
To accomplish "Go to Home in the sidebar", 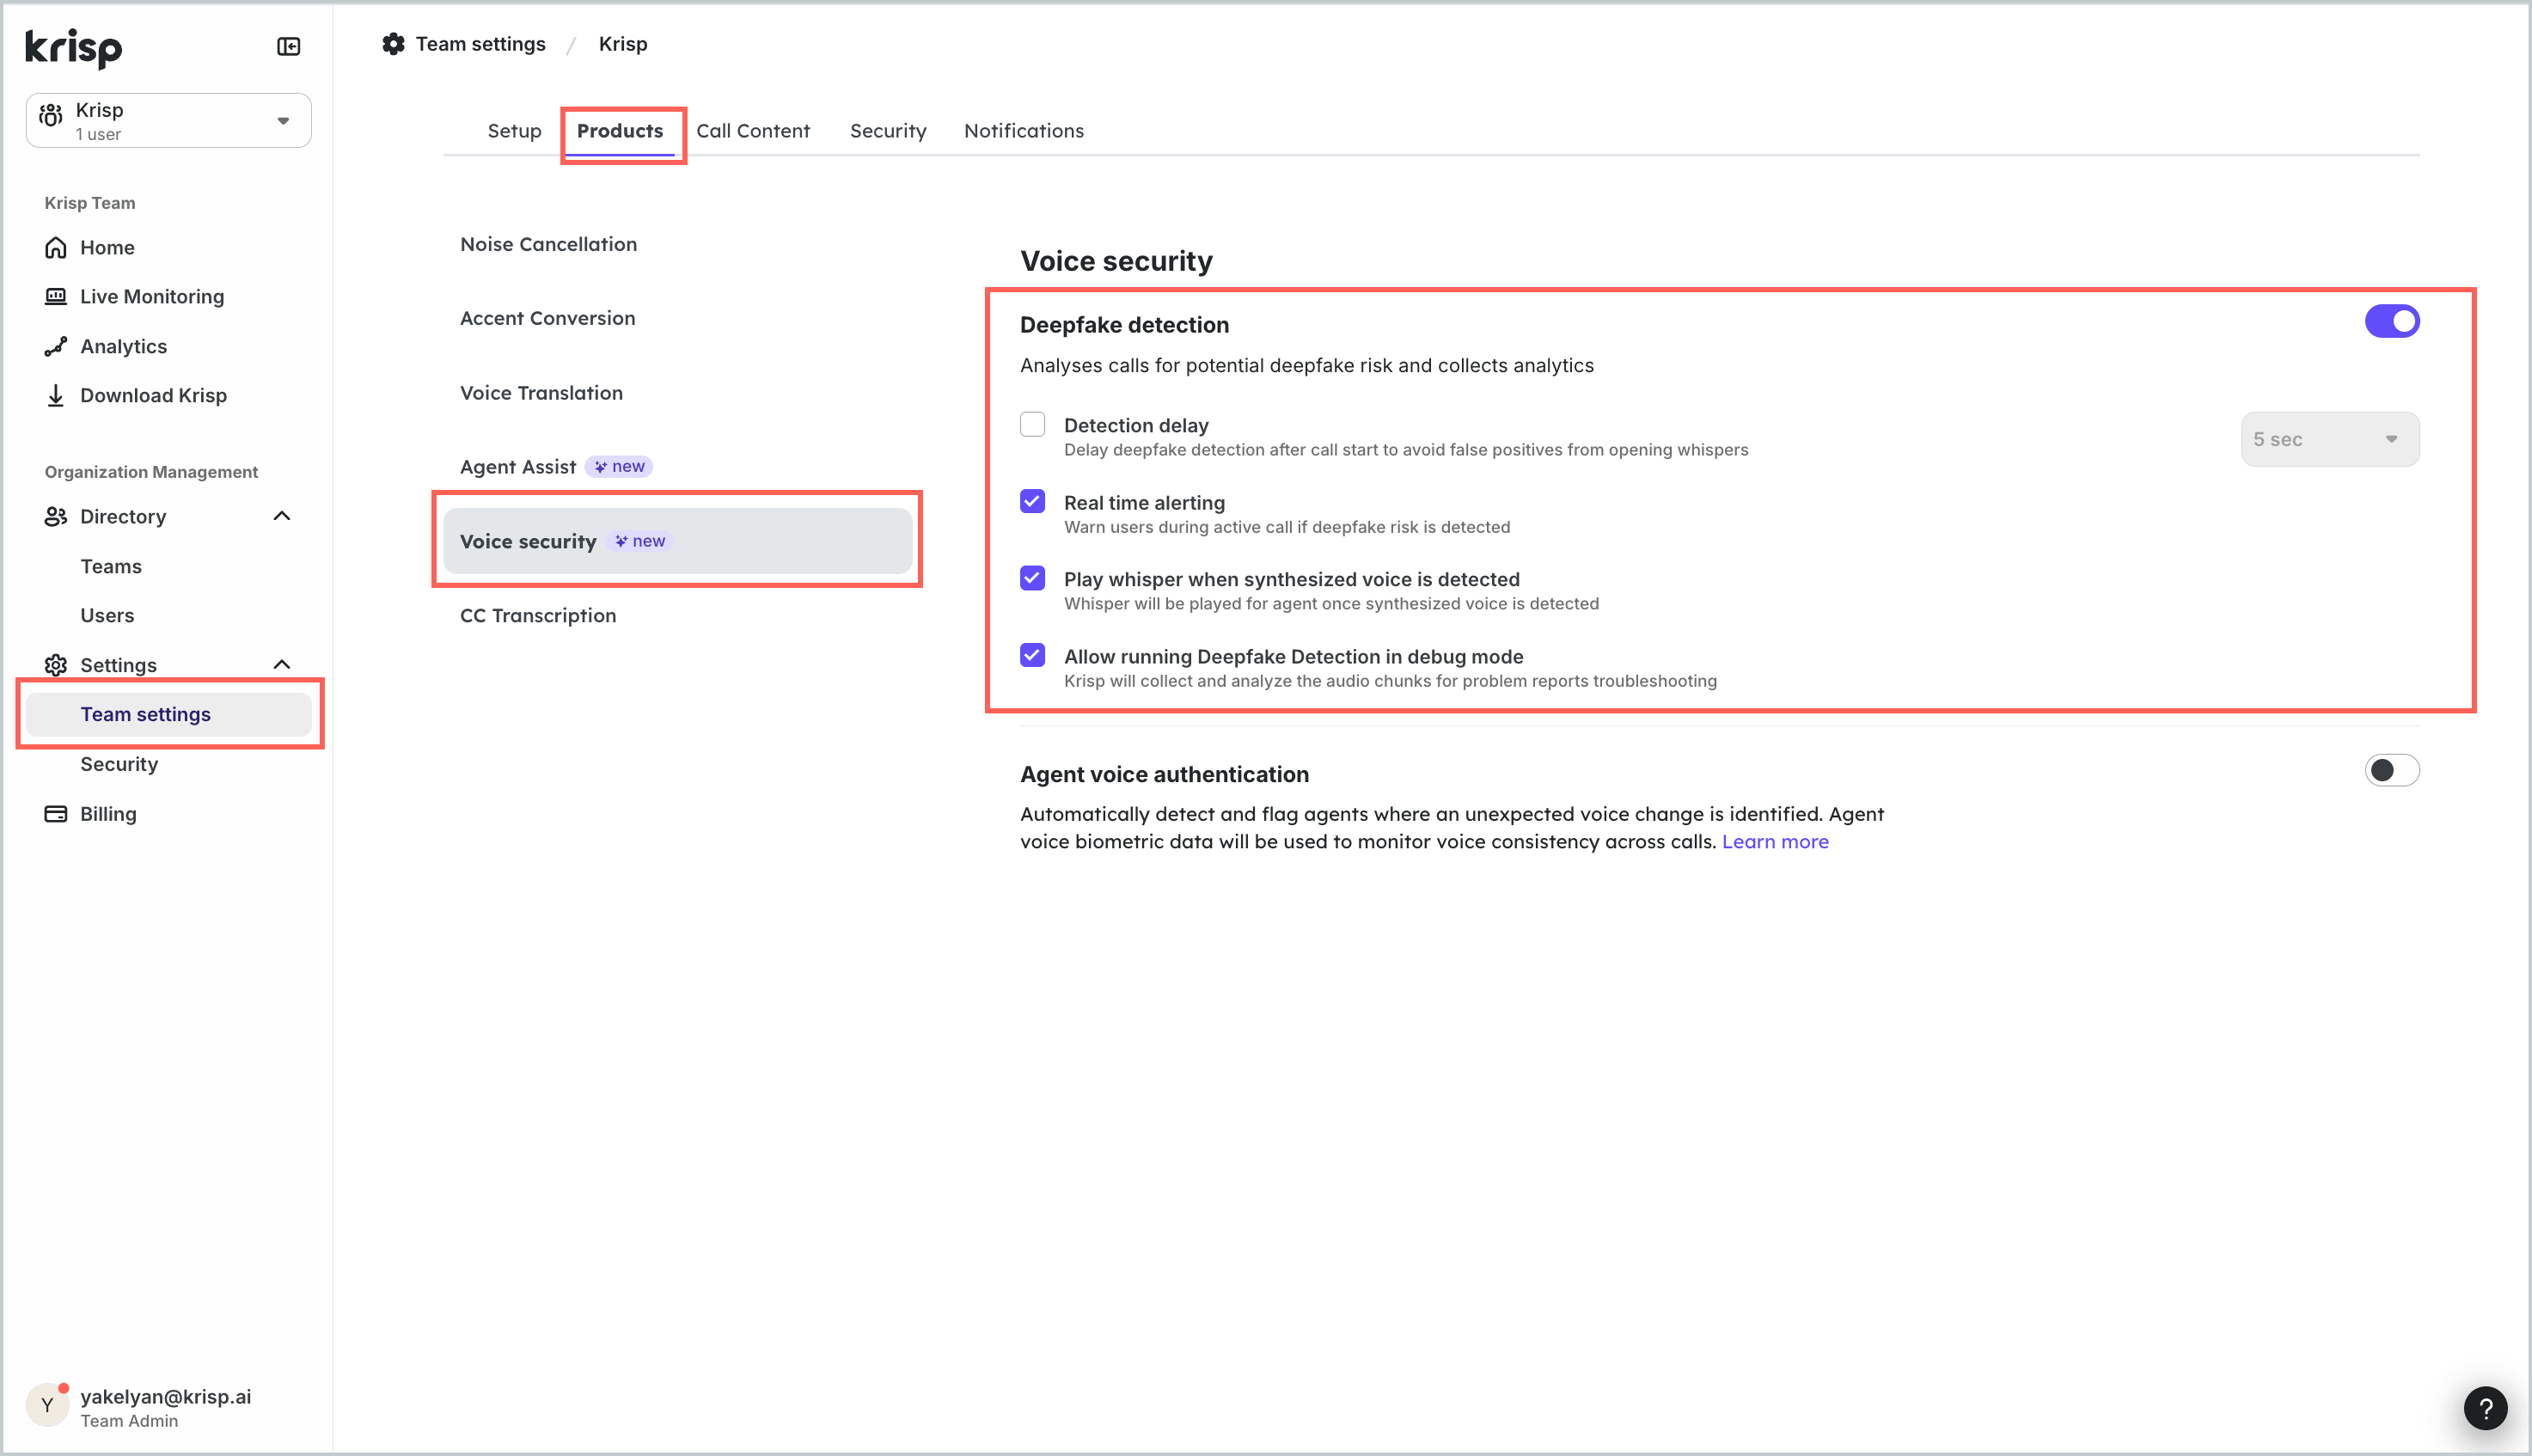I will 107,247.
